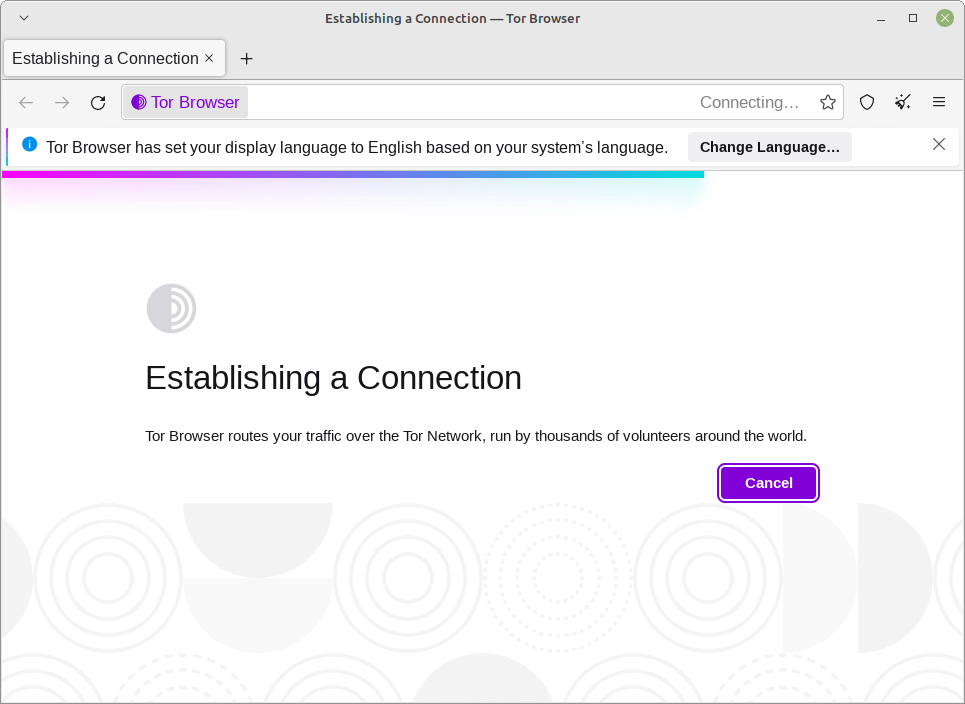Dismiss the language notification bar
The image size is (965, 704).
pyautogui.click(x=939, y=144)
